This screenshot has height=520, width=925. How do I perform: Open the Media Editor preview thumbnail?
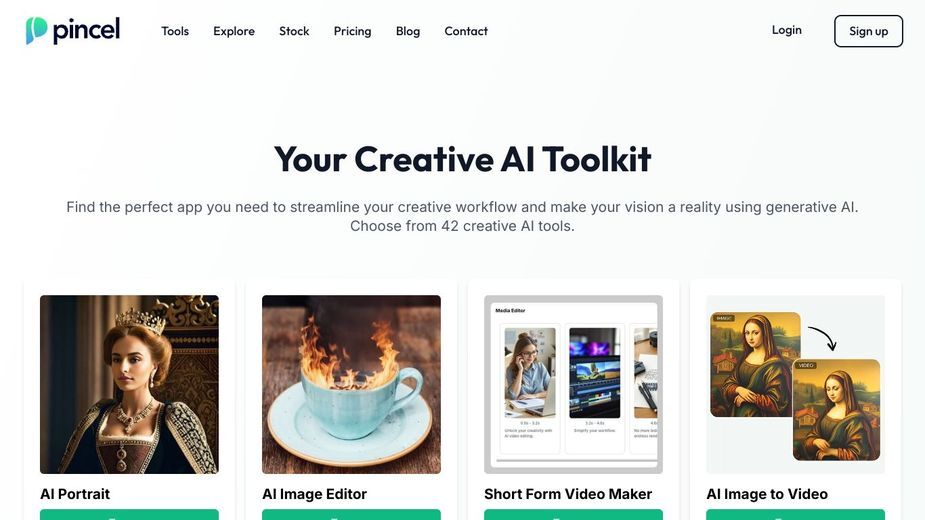click(x=573, y=384)
